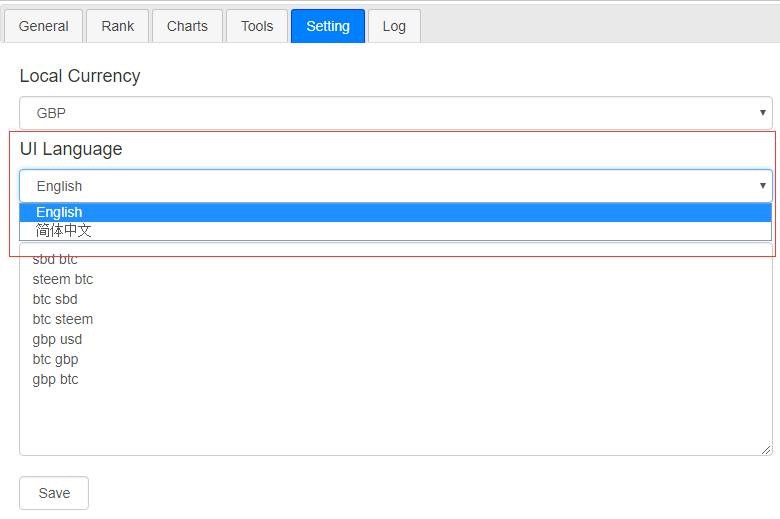Select 简体中文 language option

64,231
